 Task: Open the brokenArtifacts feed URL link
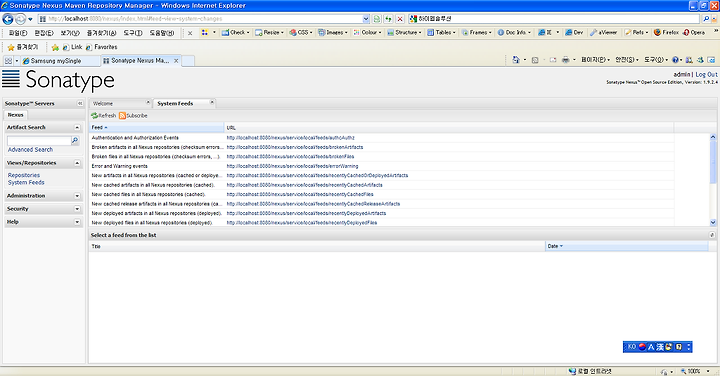[x=295, y=147]
